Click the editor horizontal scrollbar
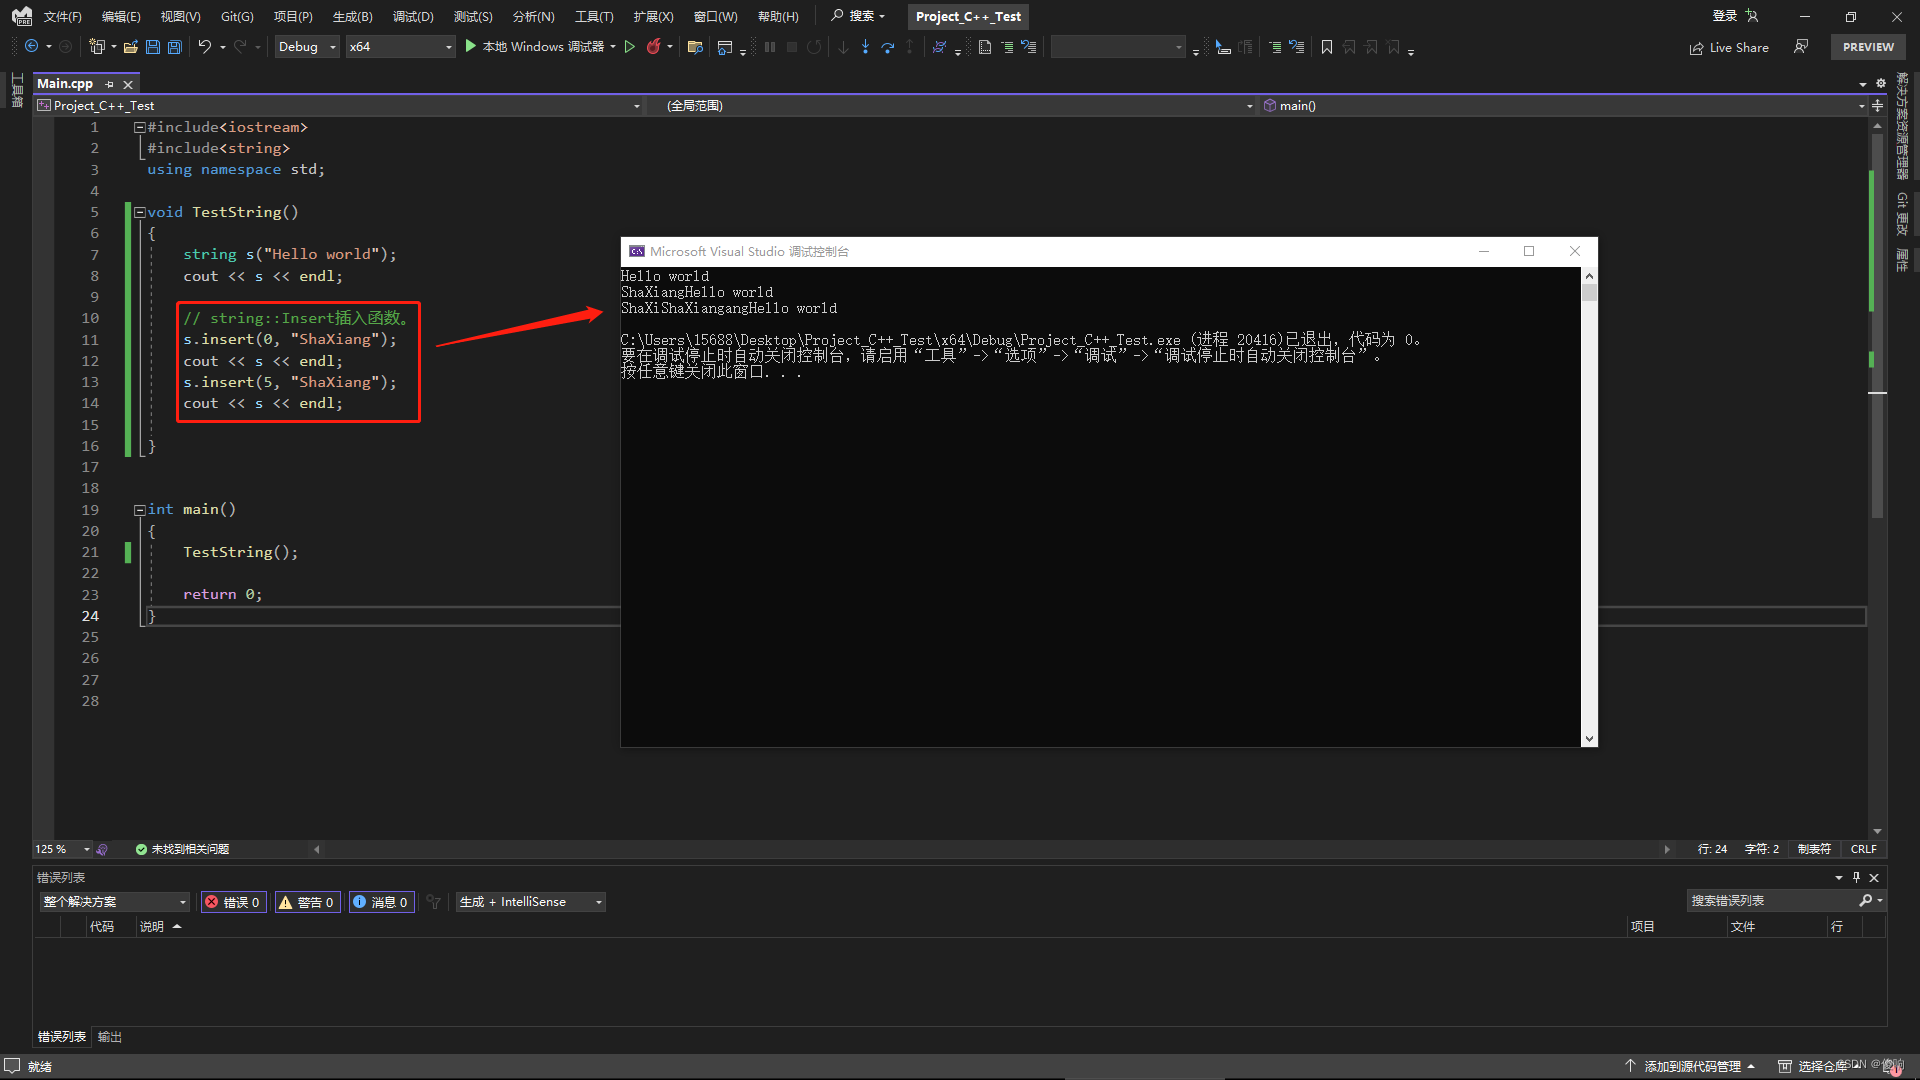This screenshot has height=1080, width=1920. pyautogui.click(x=992, y=849)
